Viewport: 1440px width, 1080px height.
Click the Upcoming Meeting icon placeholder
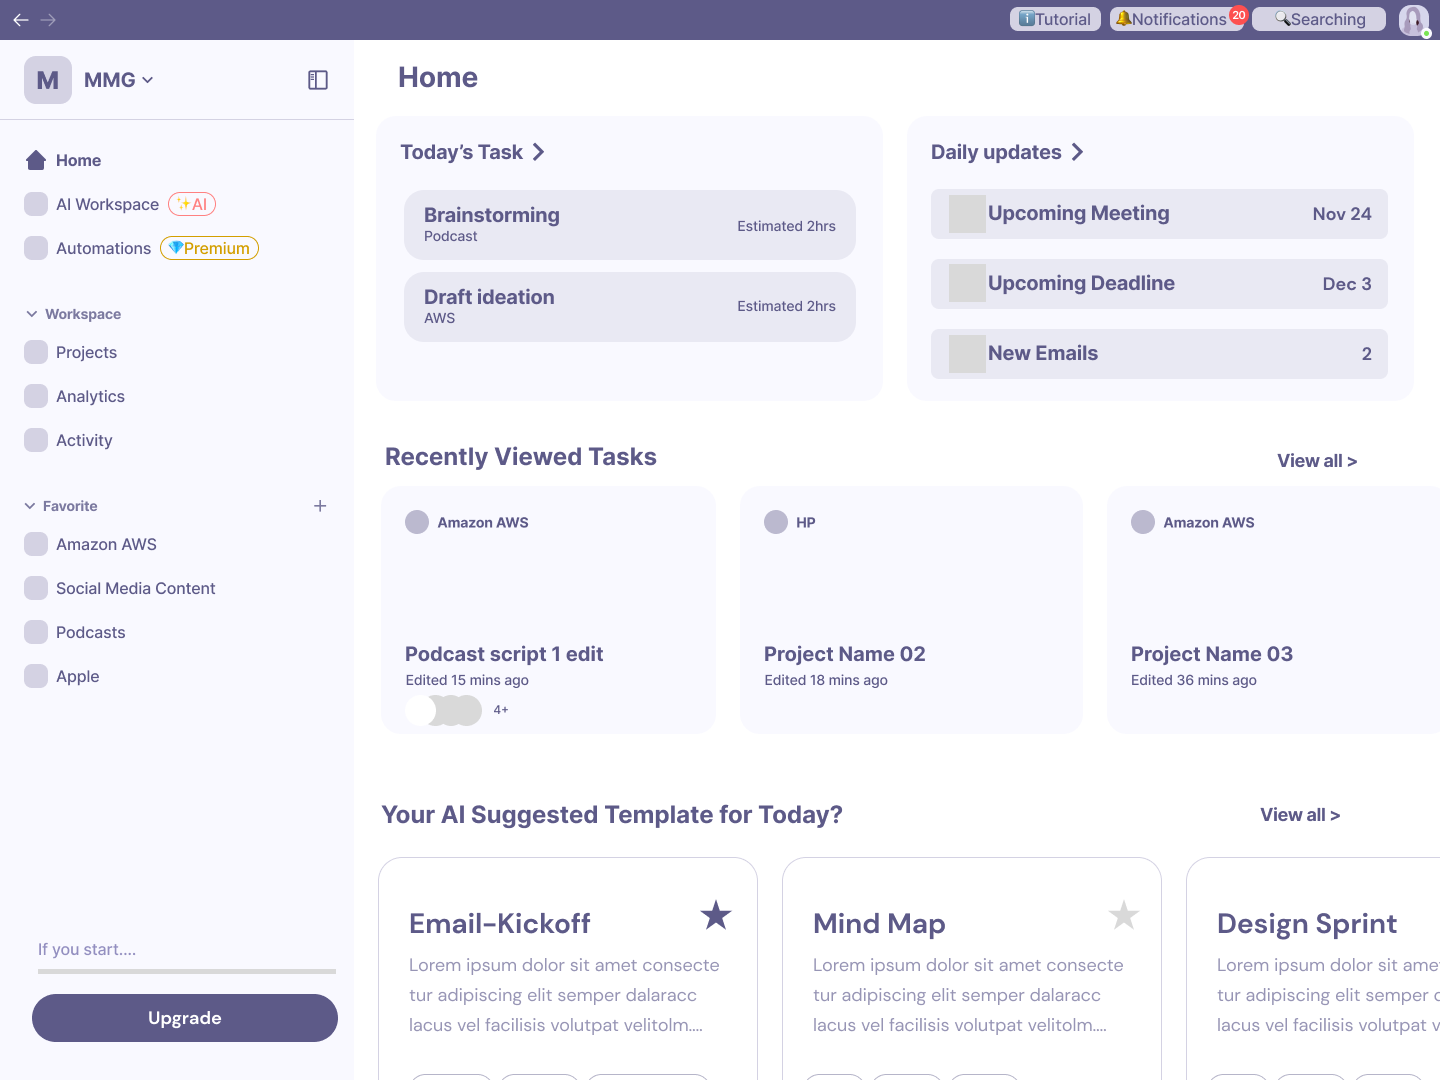(x=967, y=214)
